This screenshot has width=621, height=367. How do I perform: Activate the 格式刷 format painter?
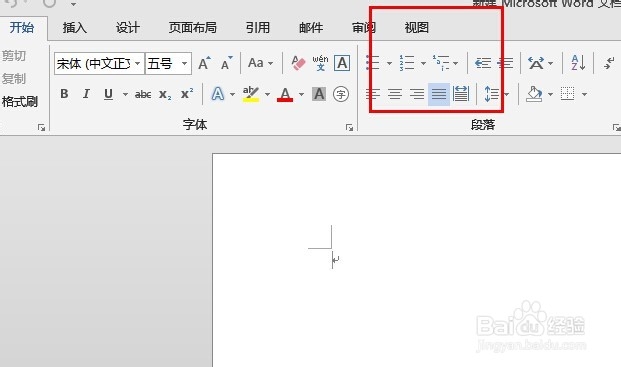(x=19, y=102)
